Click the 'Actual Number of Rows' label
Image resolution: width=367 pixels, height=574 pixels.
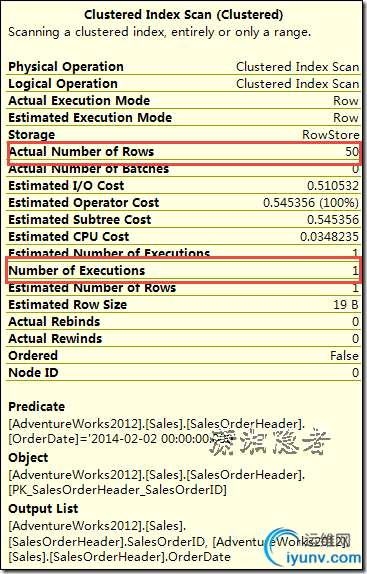pyautogui.click(x=81, y=152)
